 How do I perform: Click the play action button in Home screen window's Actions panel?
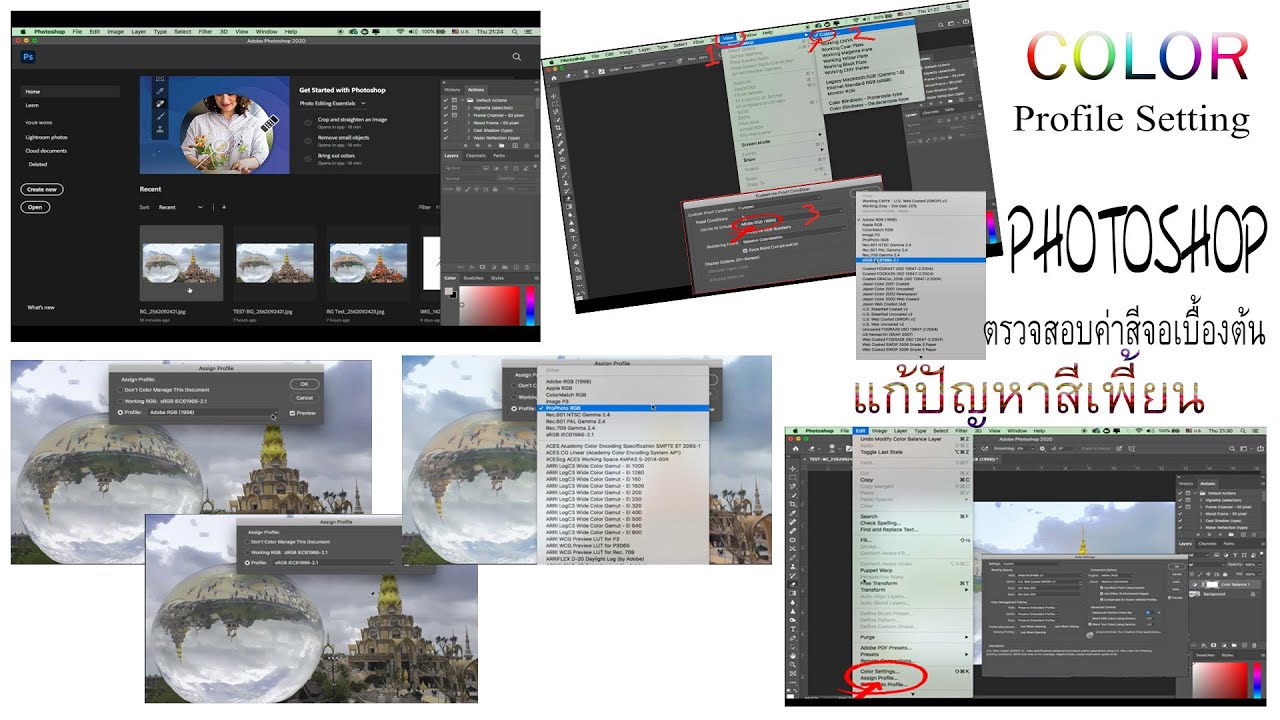pyautogui.click(x=490, y=146)
